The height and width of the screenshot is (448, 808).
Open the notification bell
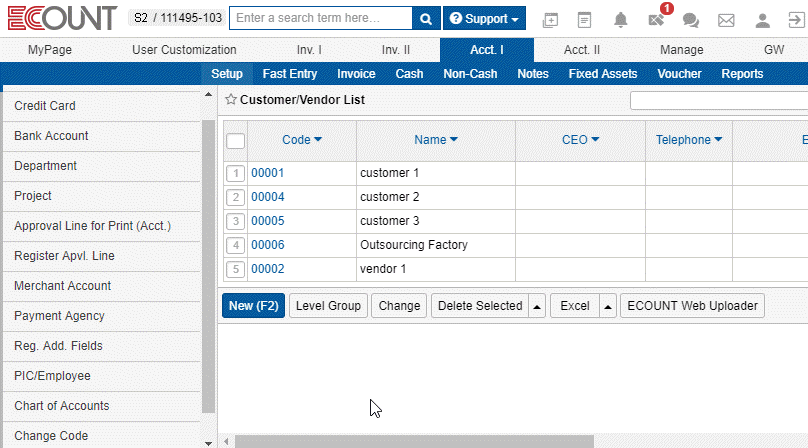point(621,20)
